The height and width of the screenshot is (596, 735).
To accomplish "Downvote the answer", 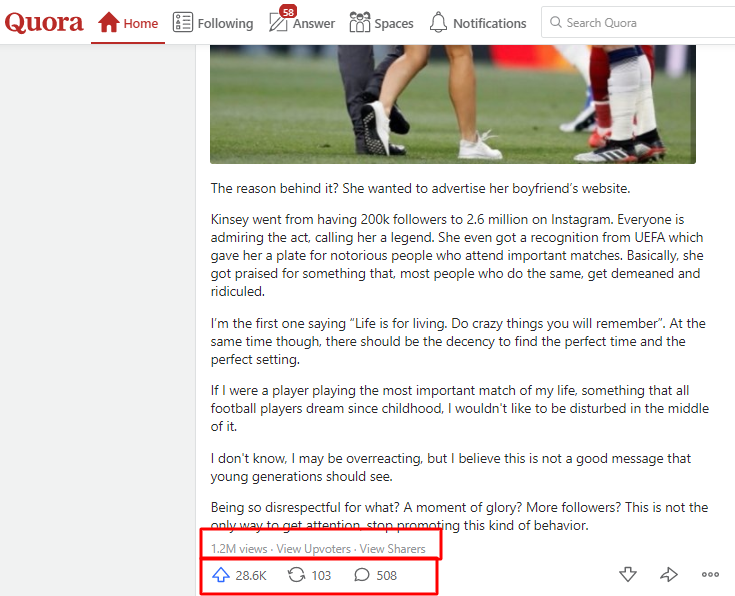I will 628,574.
